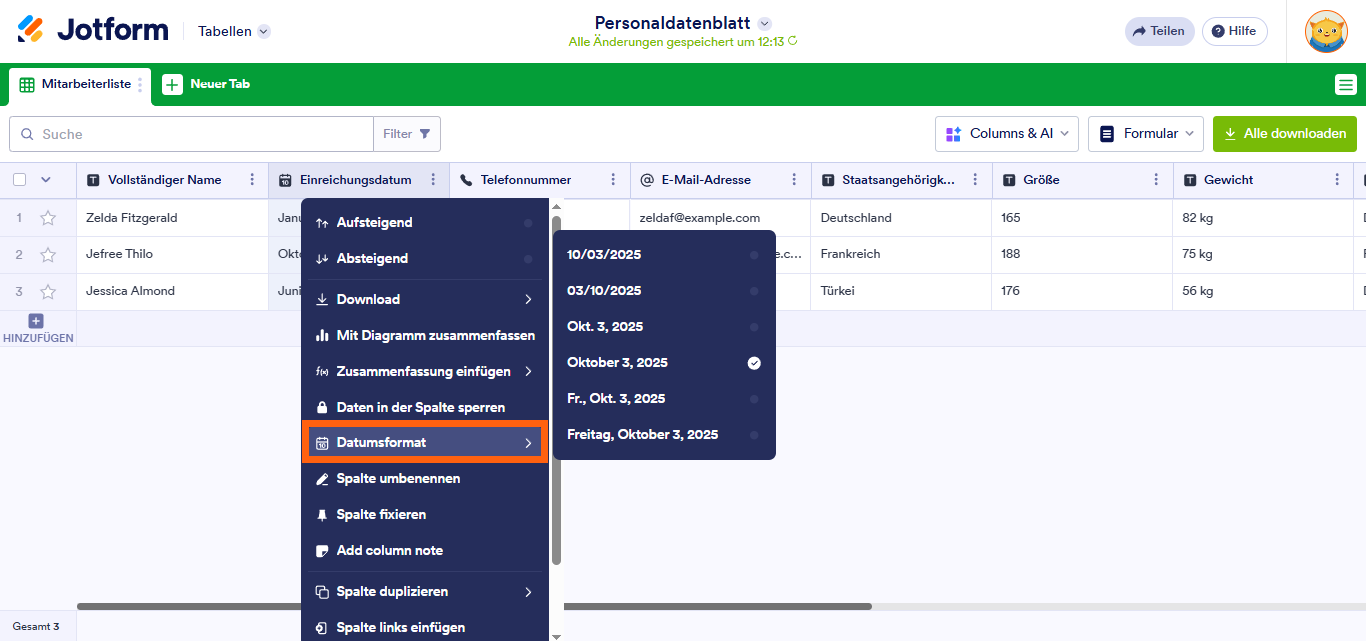Click the Filter funnel icon

[406, 133]
